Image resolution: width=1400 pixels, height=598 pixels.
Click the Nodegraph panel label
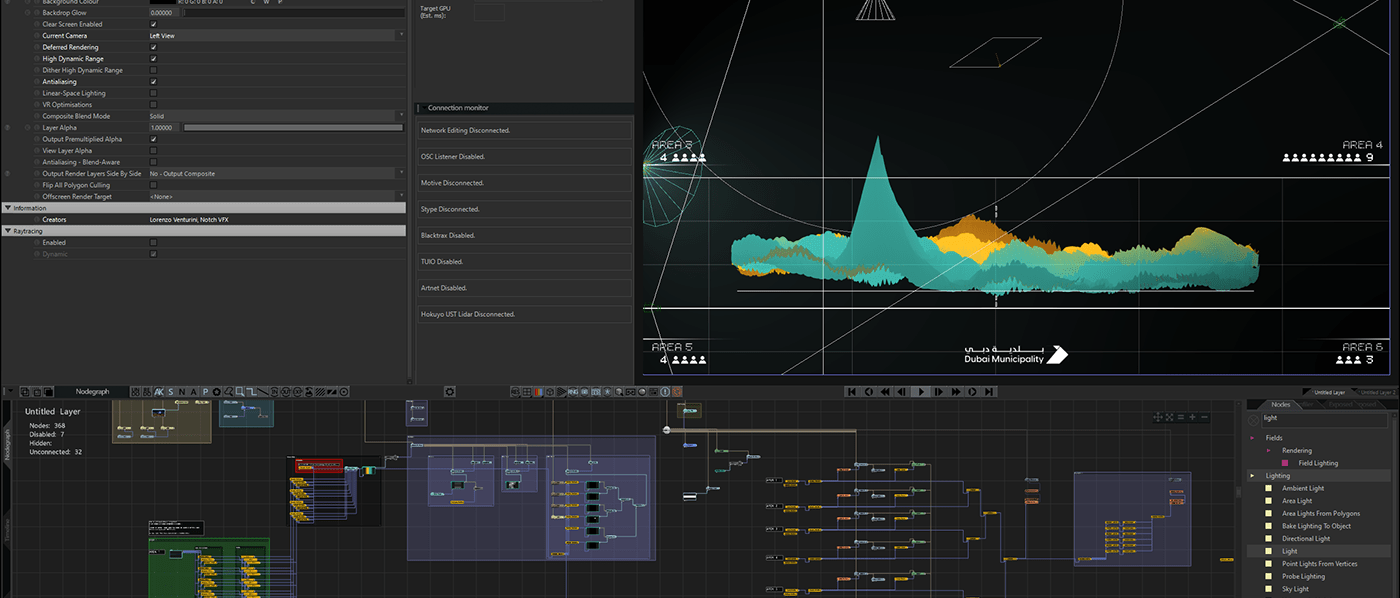[x=92, y=391]
